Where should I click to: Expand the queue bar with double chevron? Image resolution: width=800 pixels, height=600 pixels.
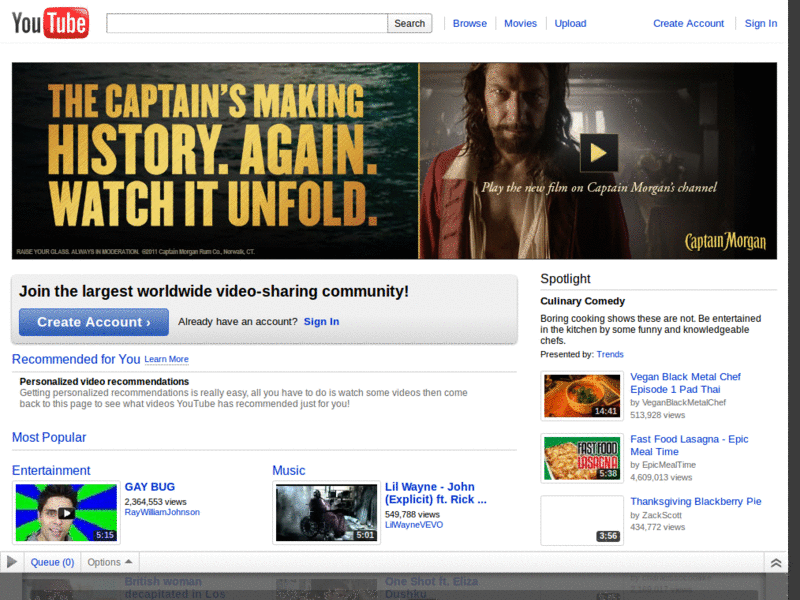776,563
